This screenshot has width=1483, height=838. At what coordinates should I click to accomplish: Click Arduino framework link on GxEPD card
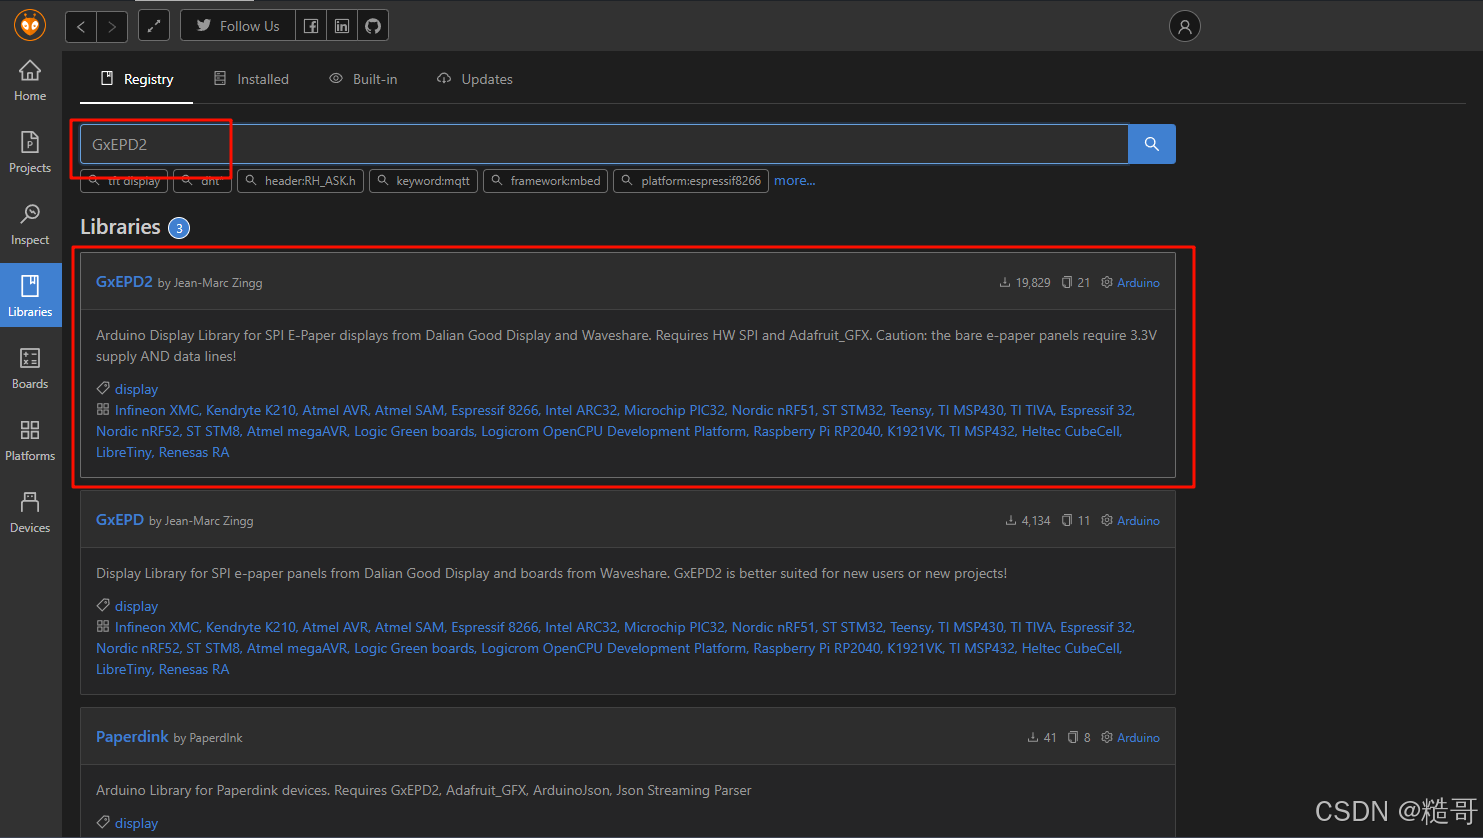click(x=1138, y=521)
